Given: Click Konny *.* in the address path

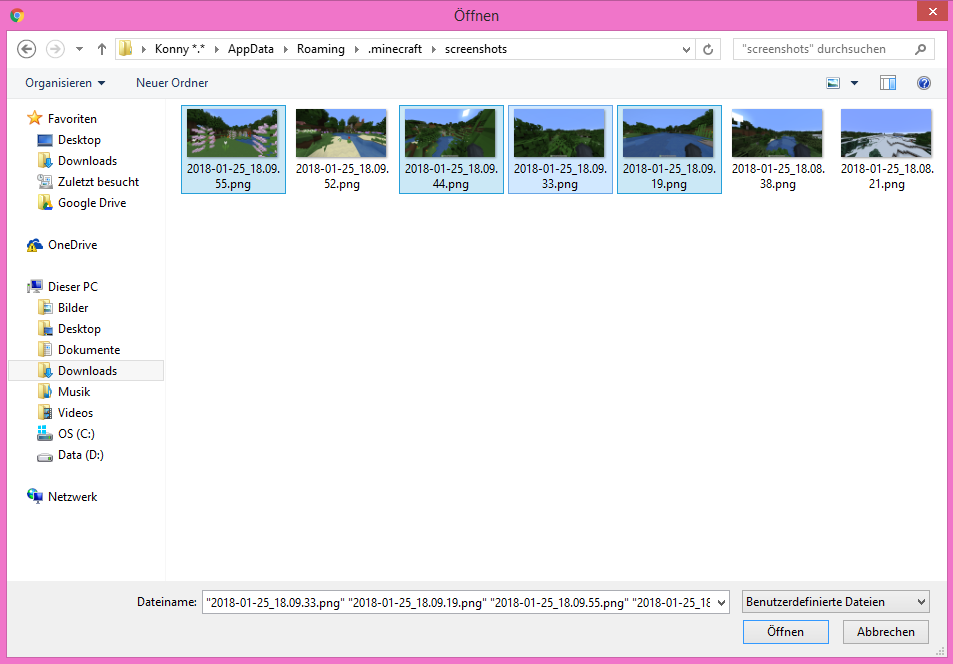Looking at the screenshot, I should pos(180,49).
